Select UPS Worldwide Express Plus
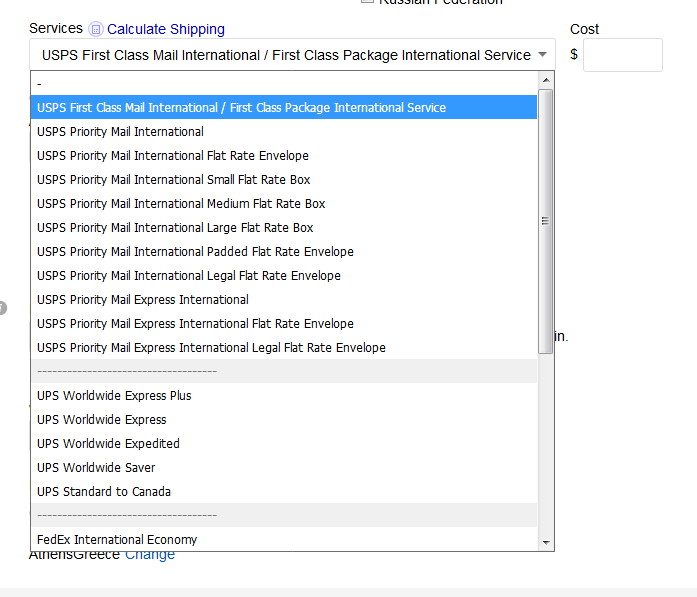The height and width of the screenshot is (597, 697). (284, 395)
